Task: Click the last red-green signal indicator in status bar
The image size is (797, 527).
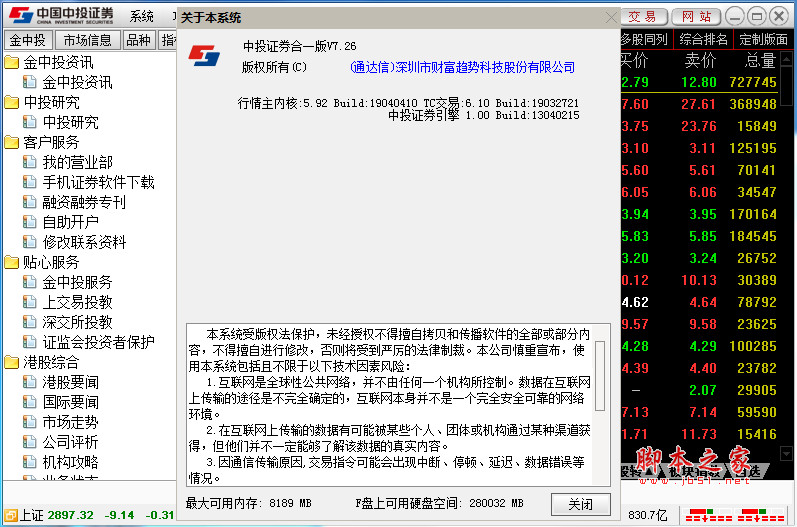Action: coord(760,515)
